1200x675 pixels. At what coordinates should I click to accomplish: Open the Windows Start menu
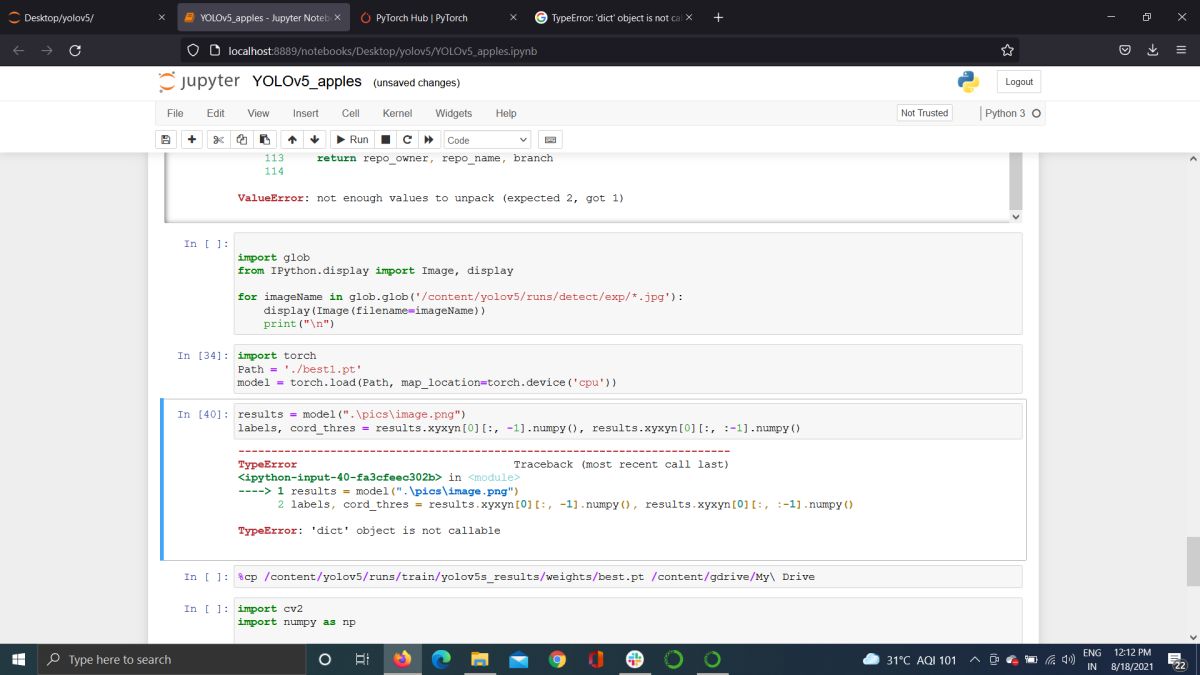19,659
